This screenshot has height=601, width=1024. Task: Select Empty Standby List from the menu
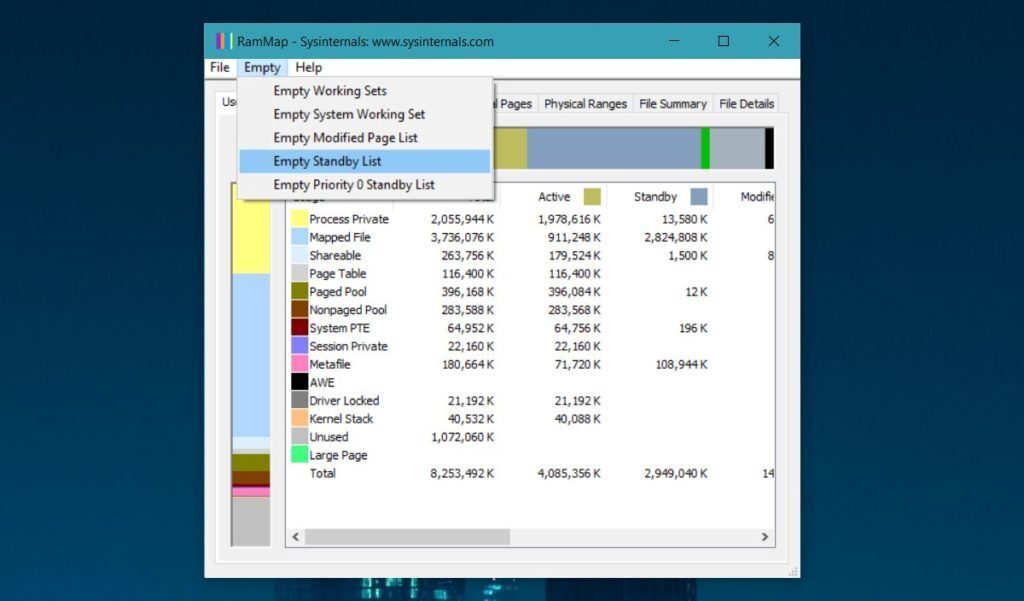click(x=329, y=161)
